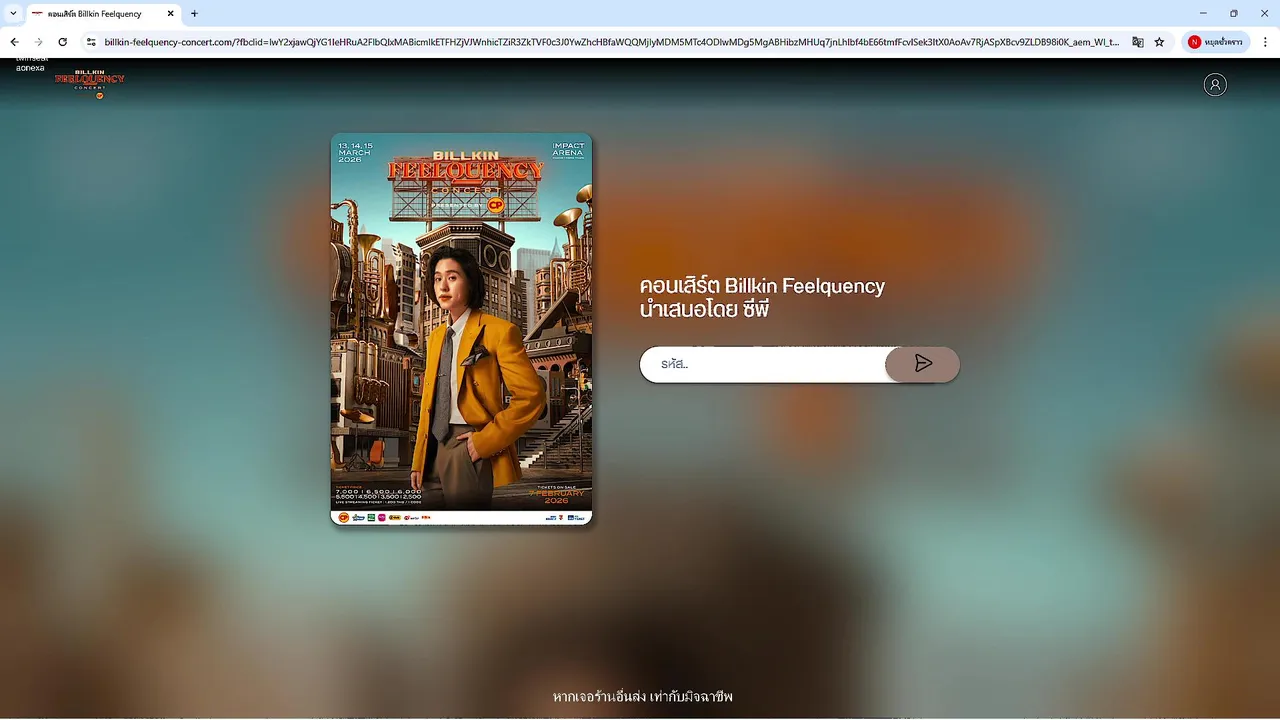
Task: Open the site information icon in address bar
Action: pos(91,42)
